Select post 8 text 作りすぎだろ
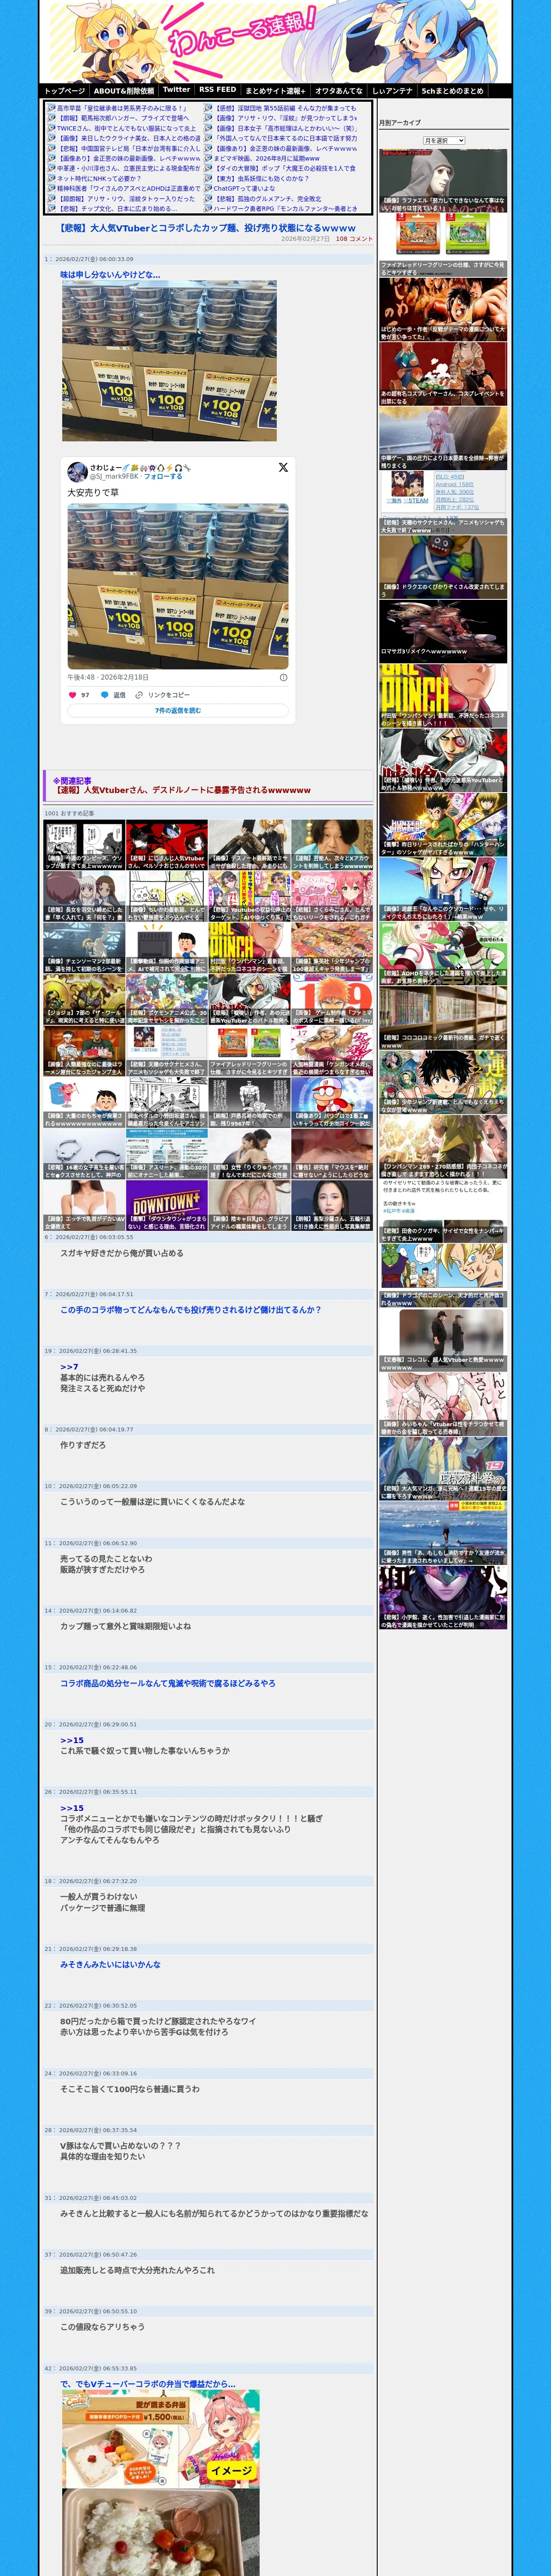551x2576 pixels. click(x=82, y=1445)
